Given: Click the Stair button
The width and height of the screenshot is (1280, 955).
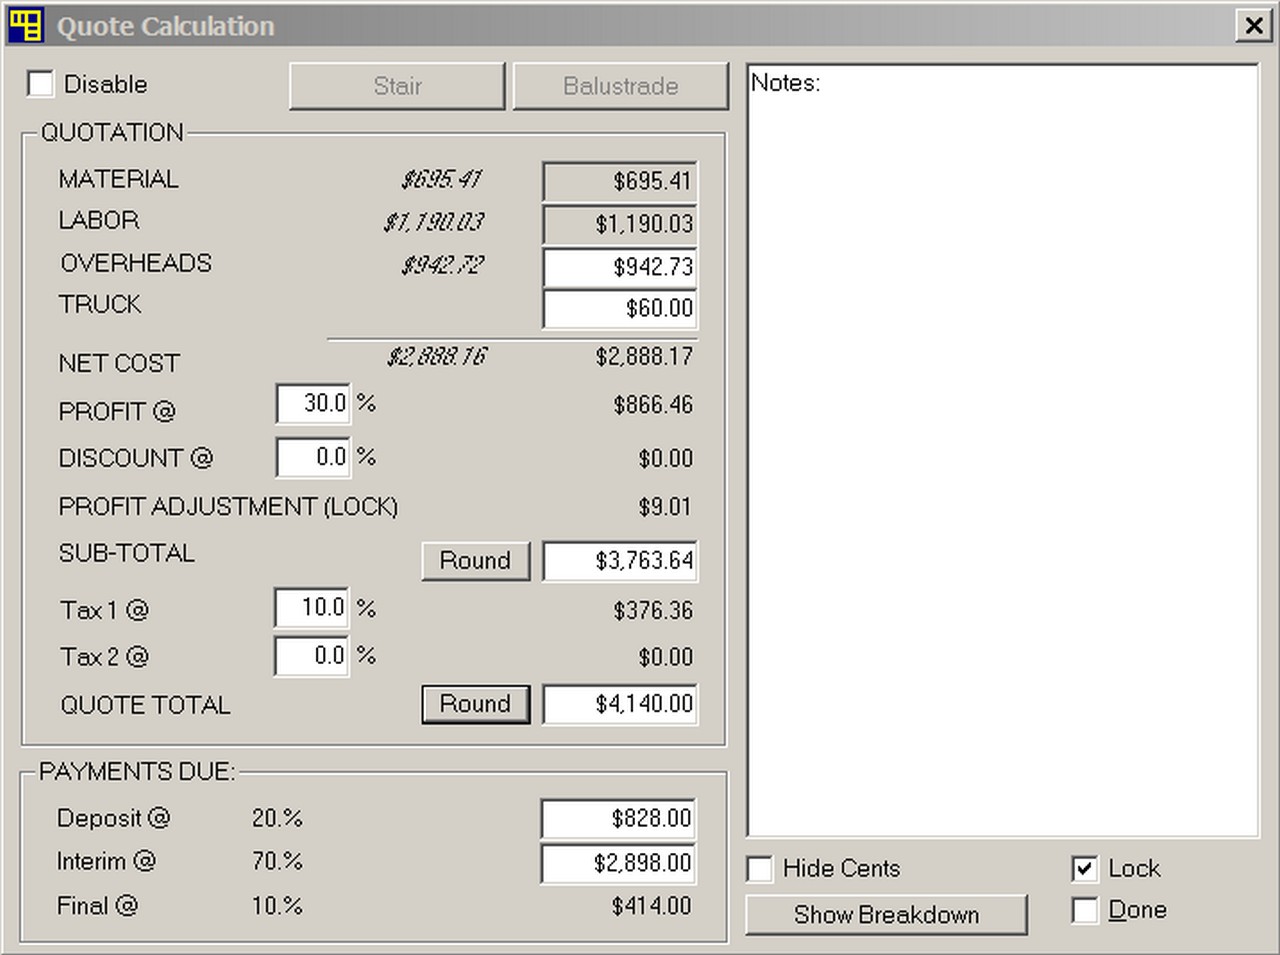Looking at the screenshot, I should tap(397, 86).
